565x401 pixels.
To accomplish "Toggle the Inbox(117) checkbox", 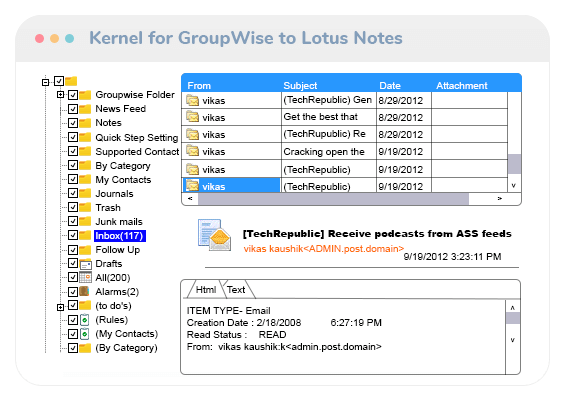I will pos(73,235).
